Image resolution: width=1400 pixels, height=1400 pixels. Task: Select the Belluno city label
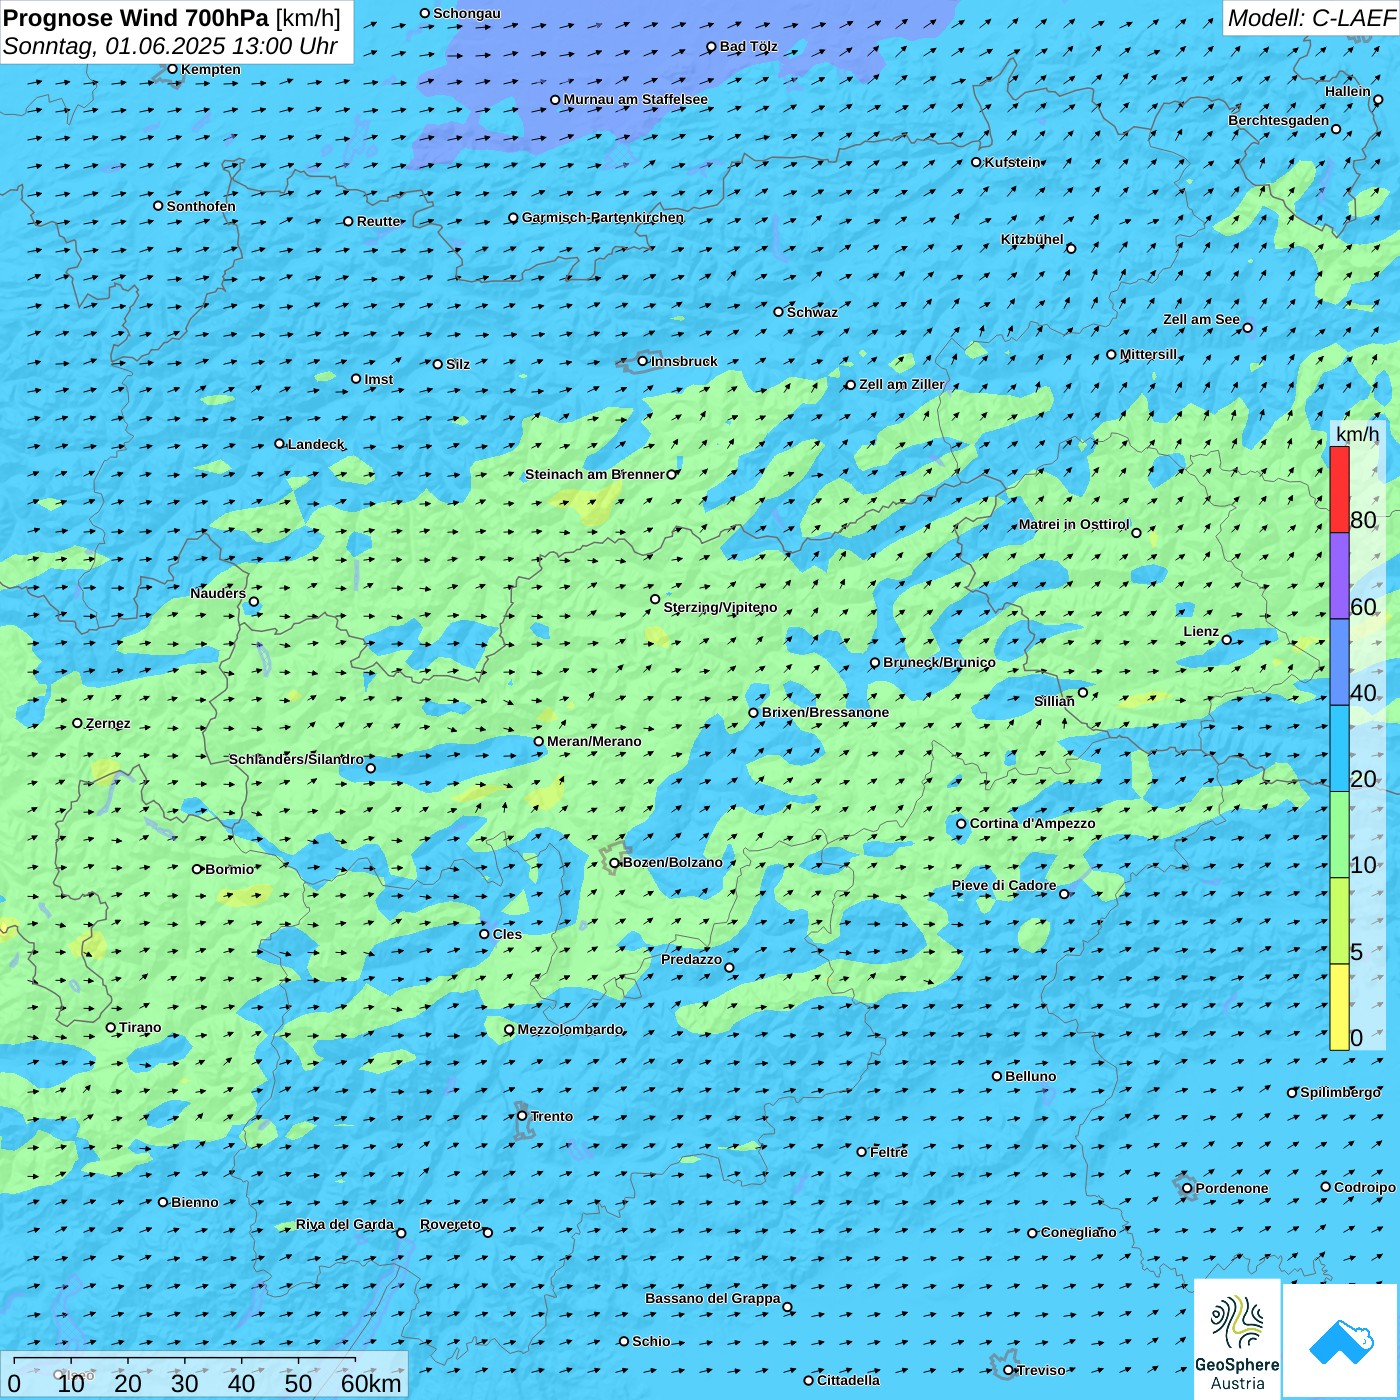pyautogui.click(x=1030, y=1076)
